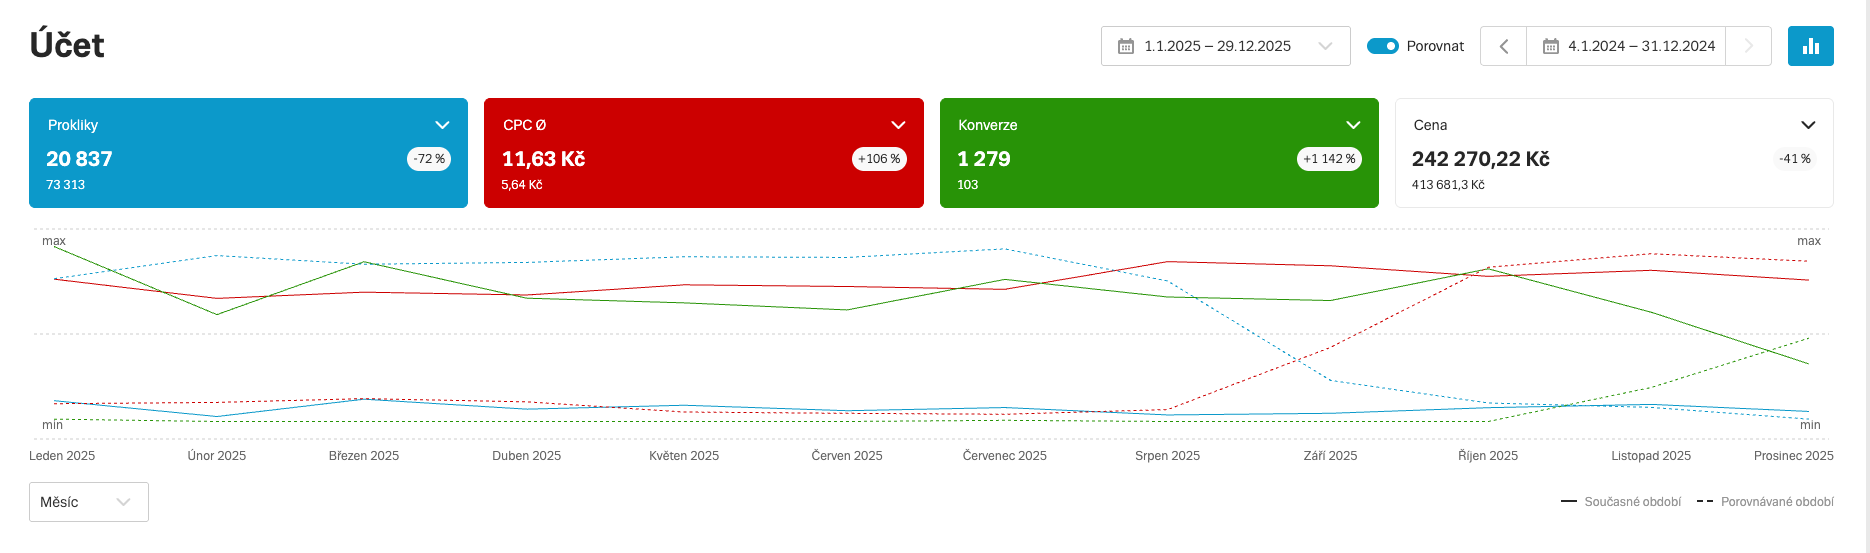This screenshot has width=1870, height=553.
Task: Toggle the Porovnat comparison switch
Action: pos(1382,46)
